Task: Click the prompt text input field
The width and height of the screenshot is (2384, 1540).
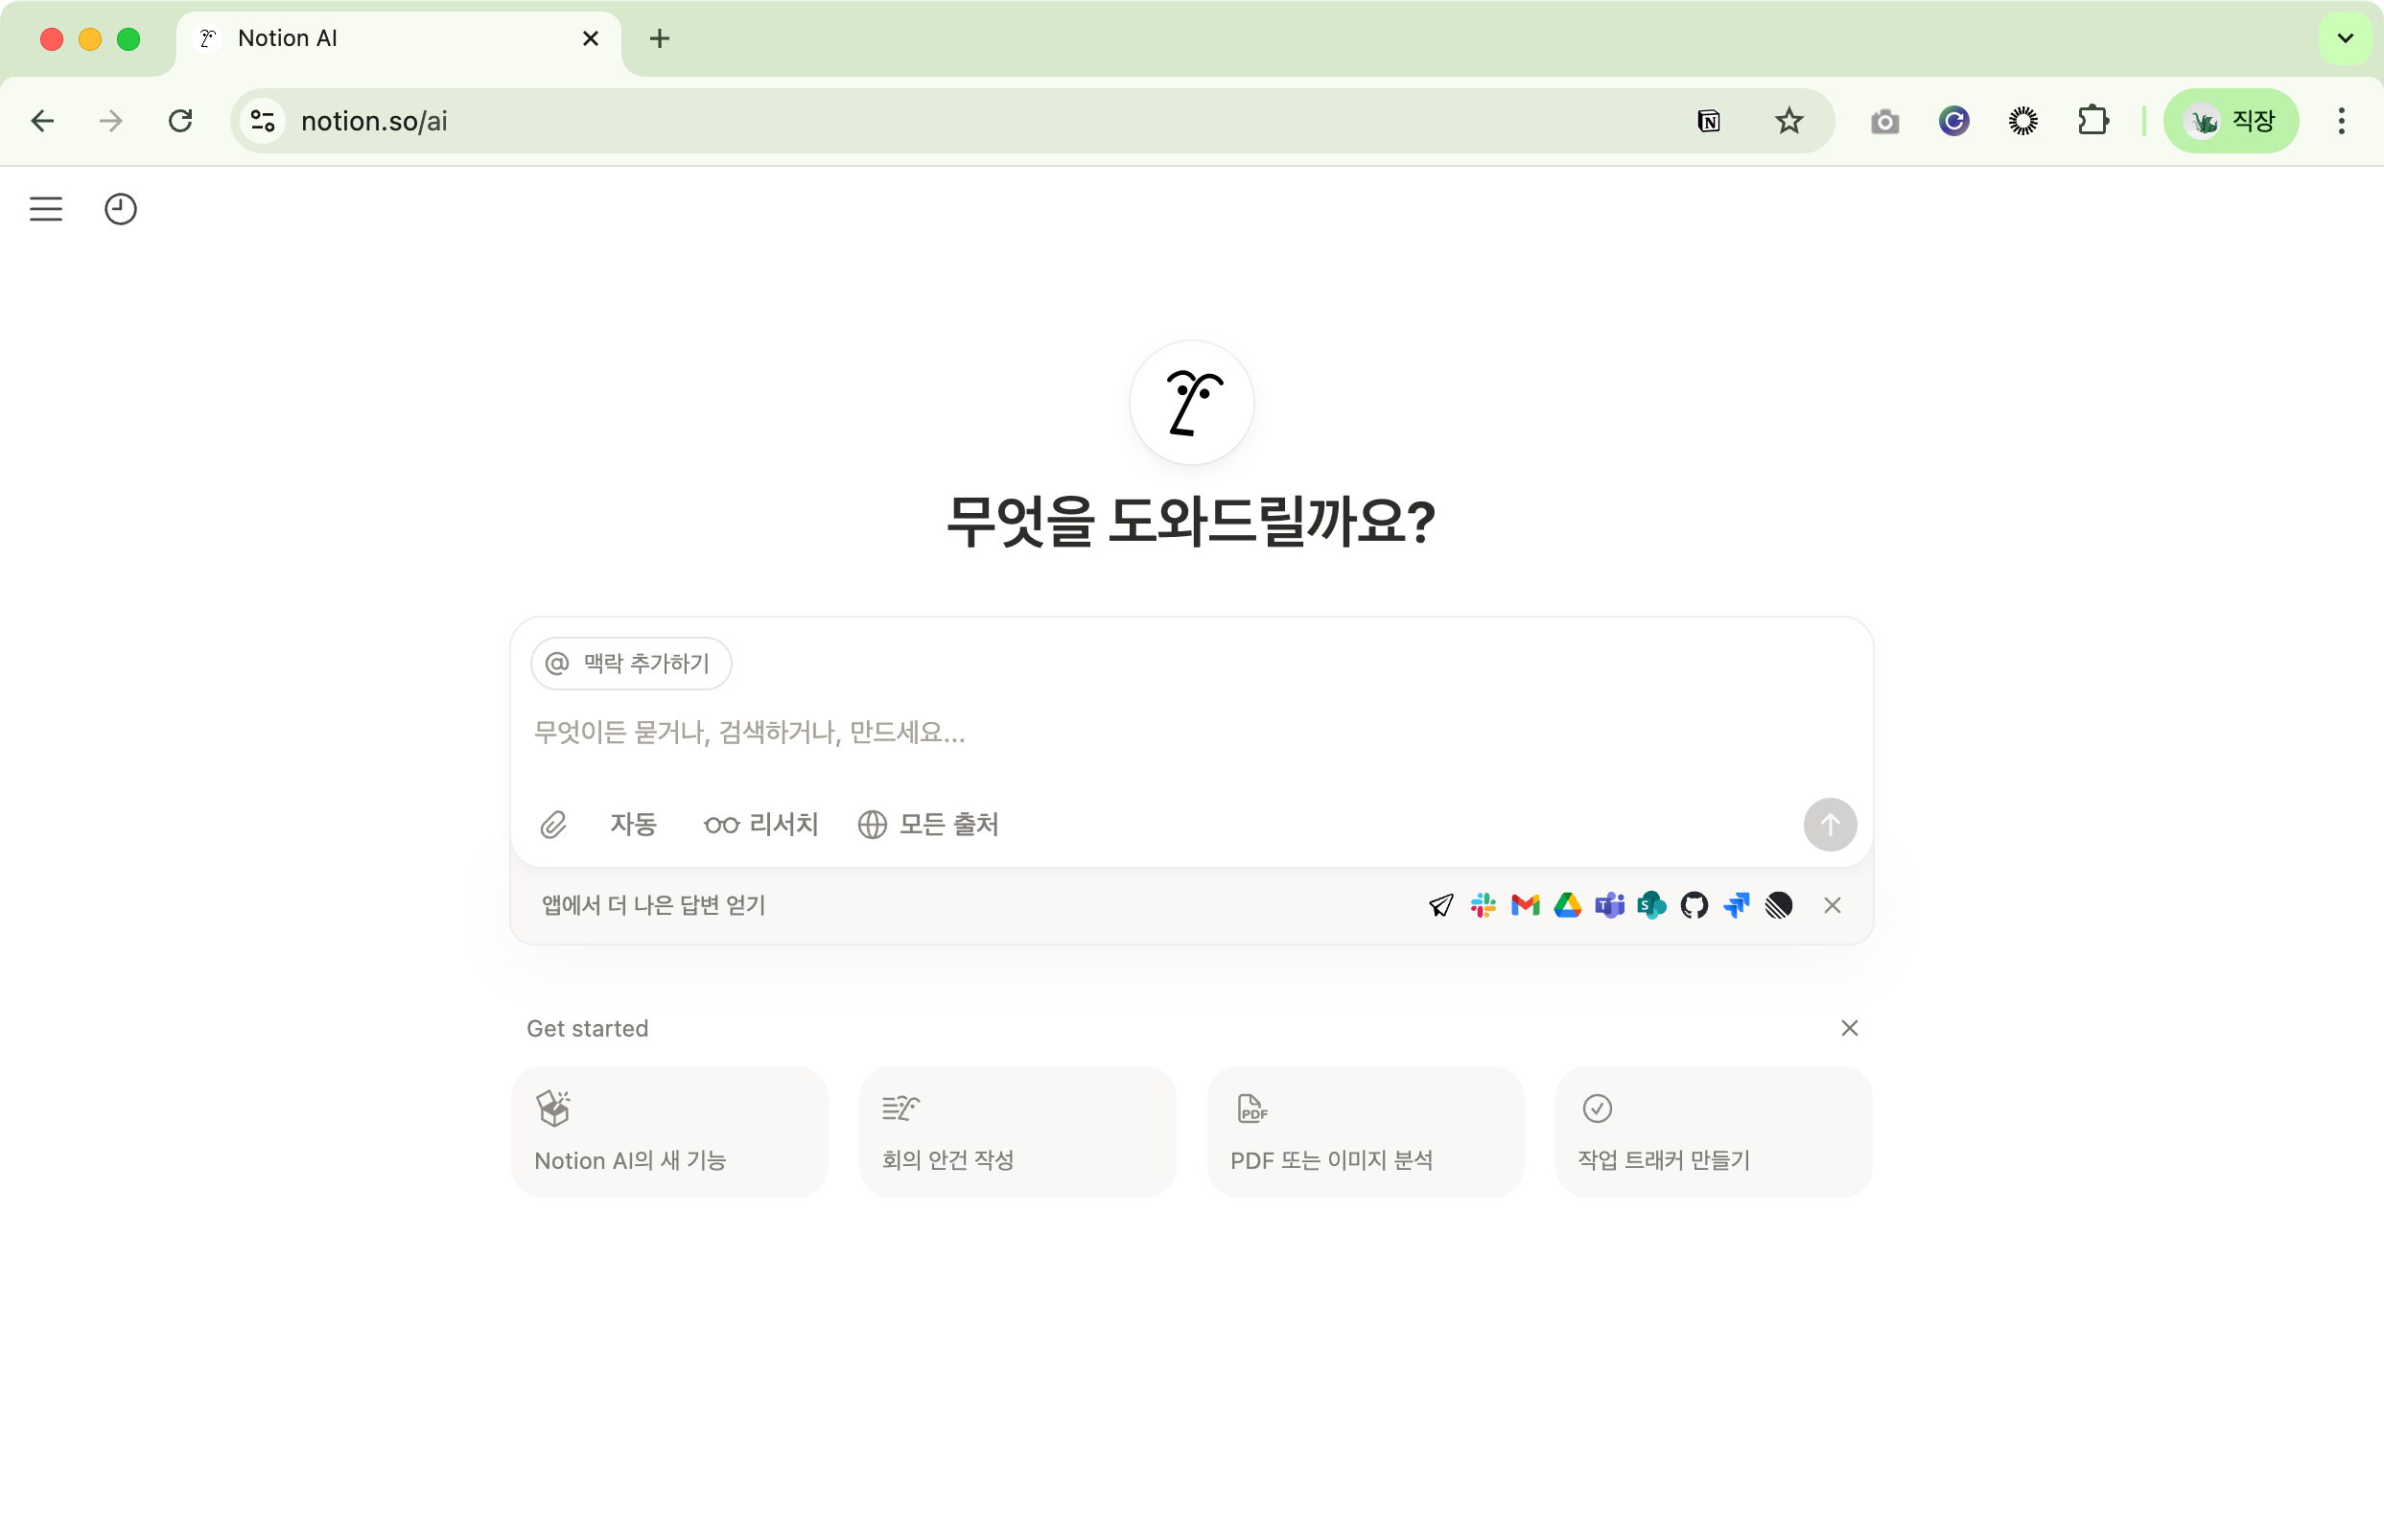Action: click(1100, 732)
